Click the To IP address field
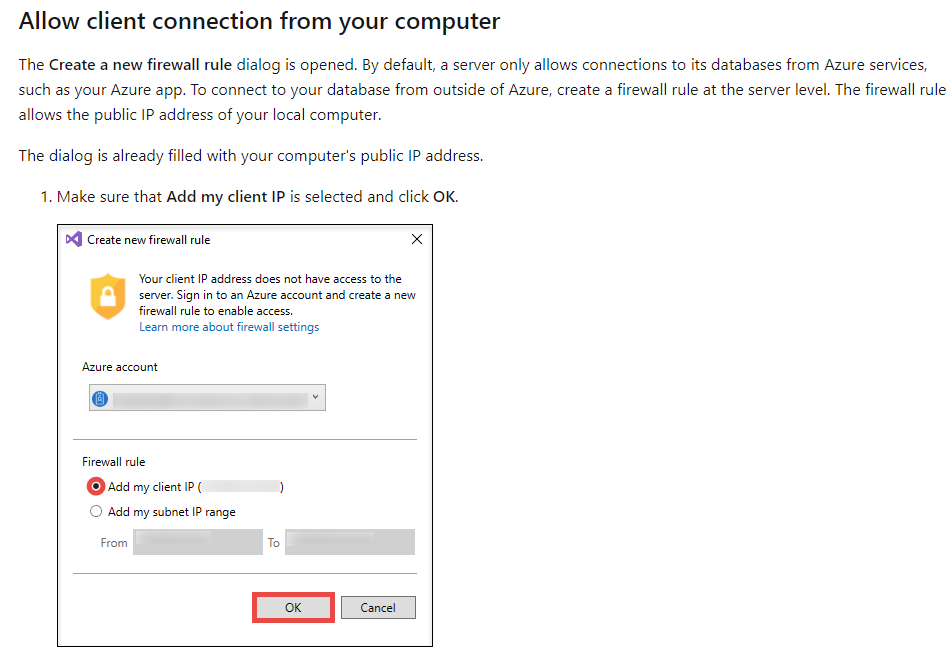Viewport: 946px width, 659px height. coord(350,542)
